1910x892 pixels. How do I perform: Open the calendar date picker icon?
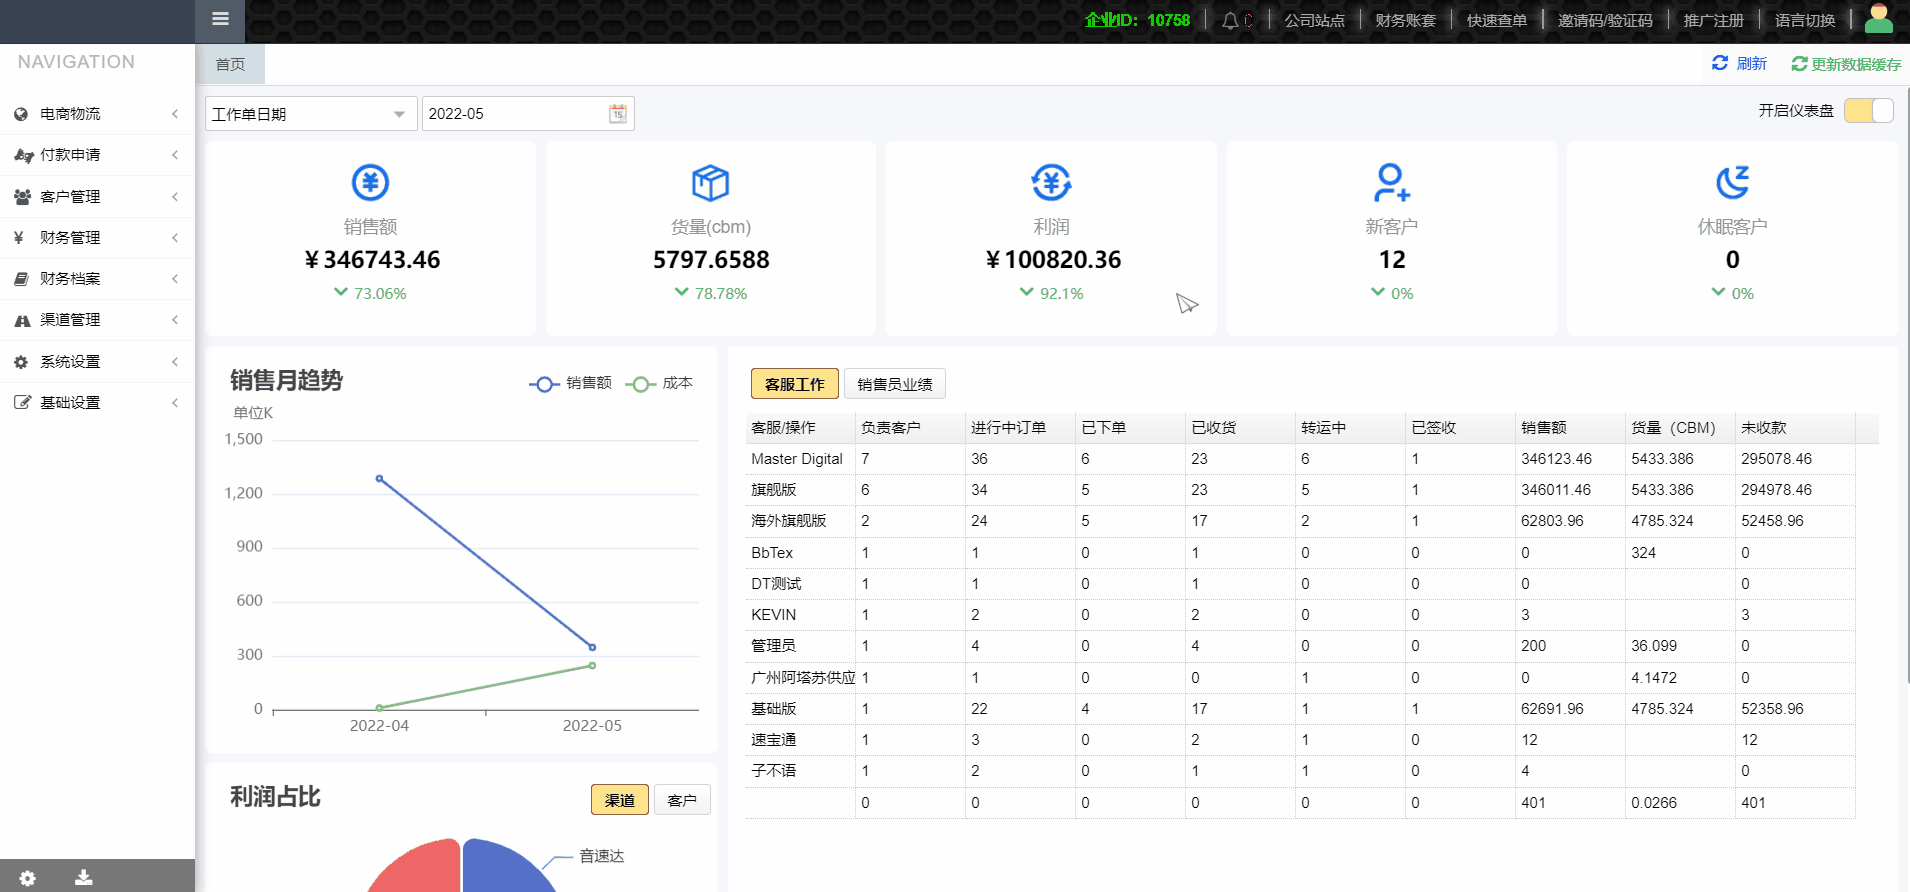tap(618, 114)
